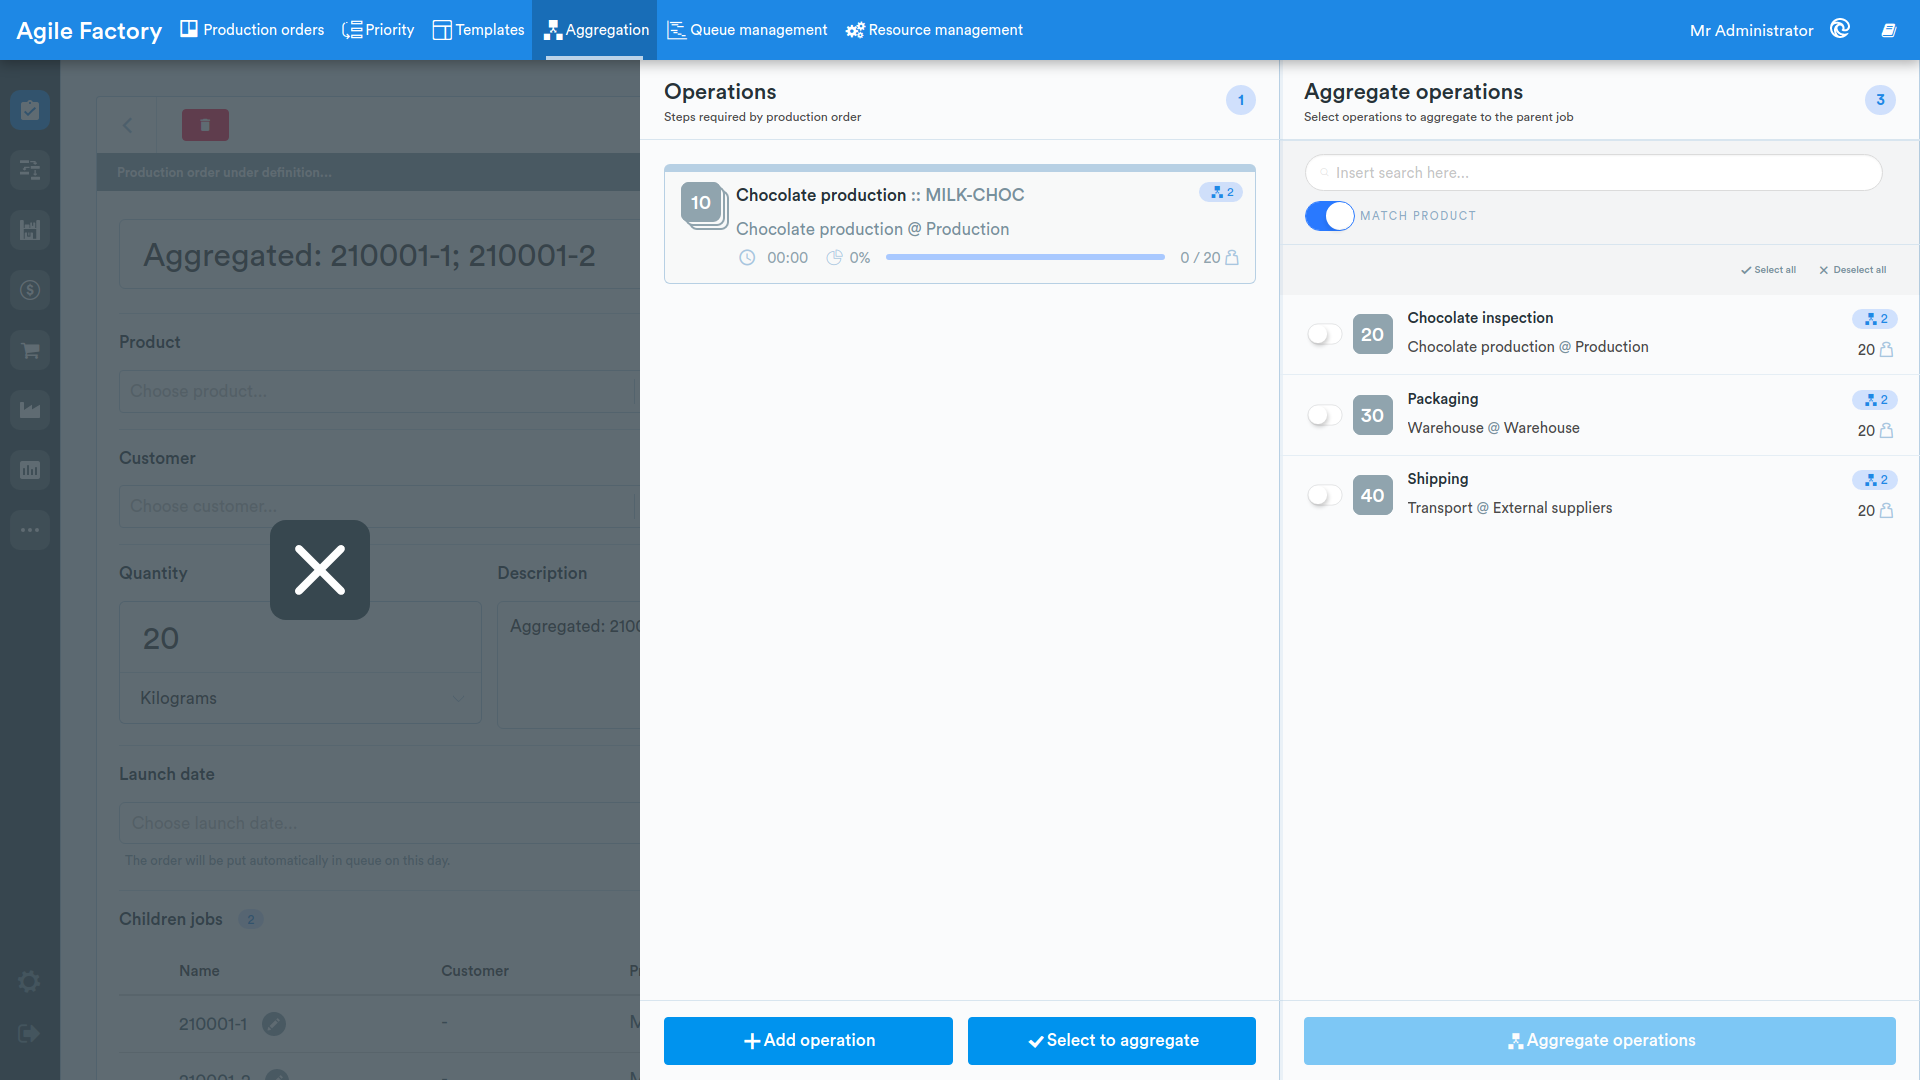Click the Deselect all link

pos(1852,270)
